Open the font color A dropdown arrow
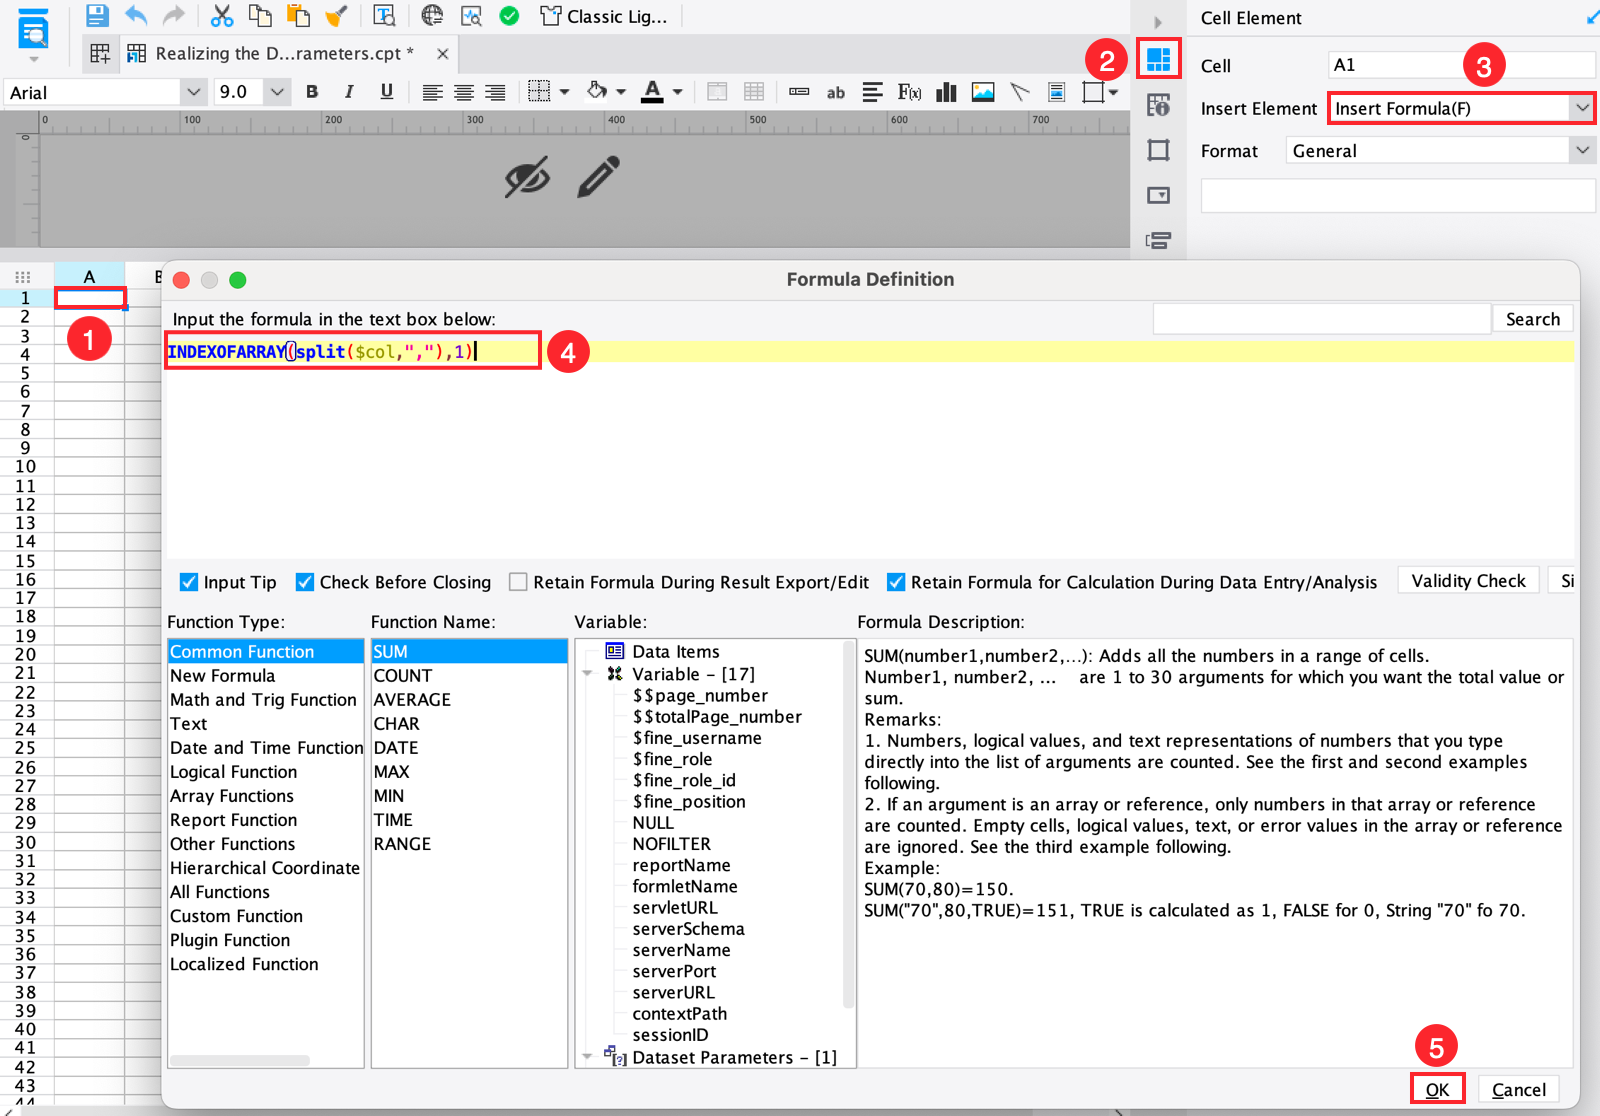The width and height of the screenshot is (1600, 1116). click(678, 92)
